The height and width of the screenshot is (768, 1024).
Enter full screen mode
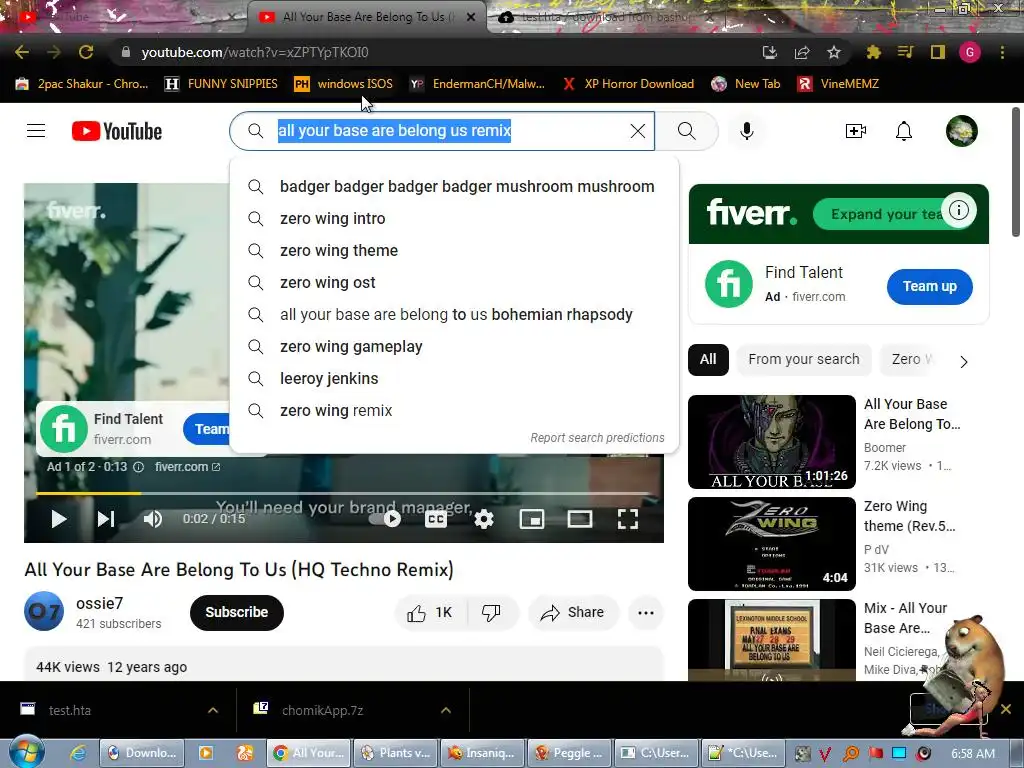point(628,519)
